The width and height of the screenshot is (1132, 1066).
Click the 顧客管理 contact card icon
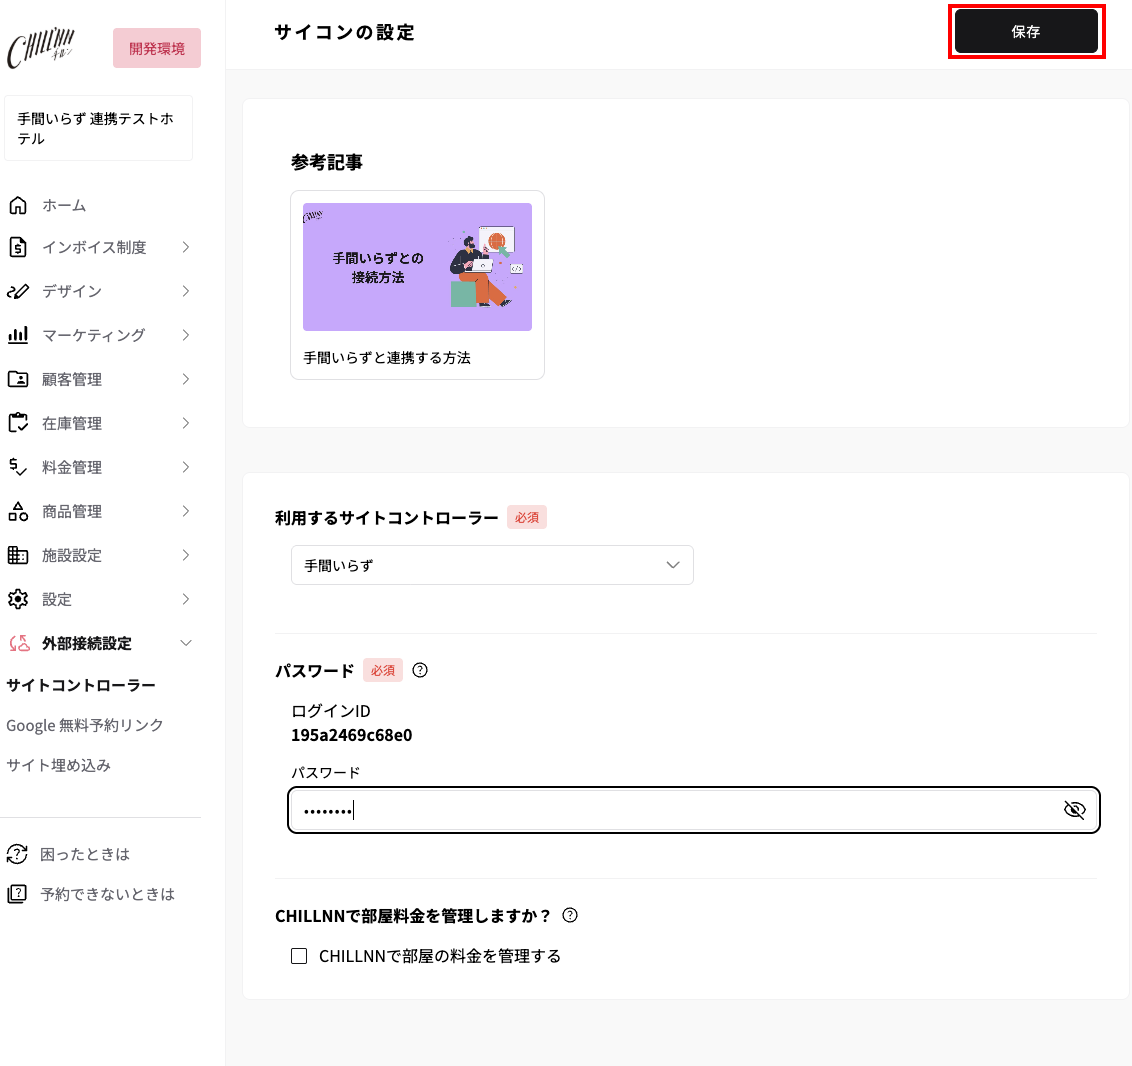point(18,379)
